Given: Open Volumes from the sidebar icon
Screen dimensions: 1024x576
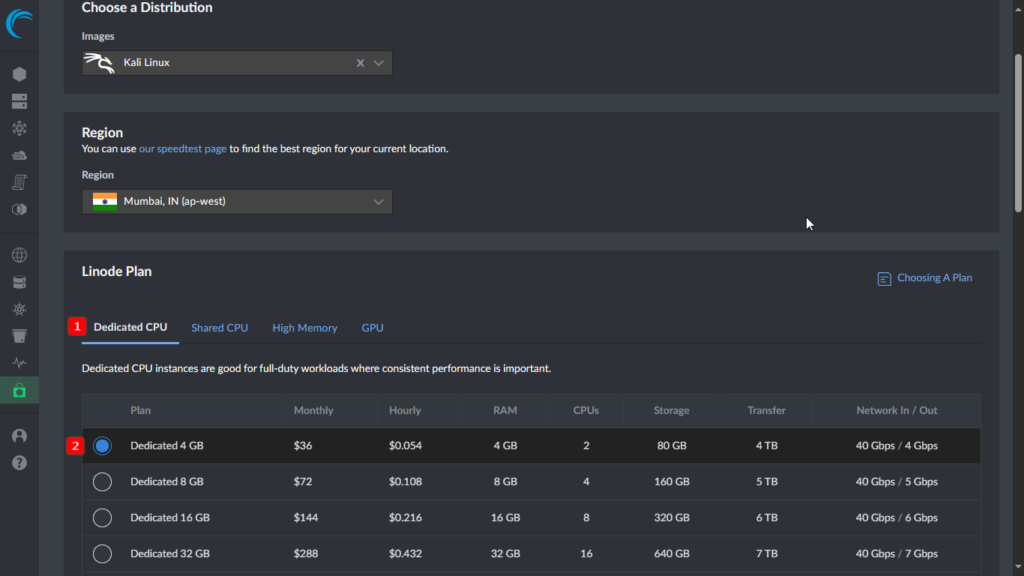Looking at the screenshot, I should tap(20, 101).
